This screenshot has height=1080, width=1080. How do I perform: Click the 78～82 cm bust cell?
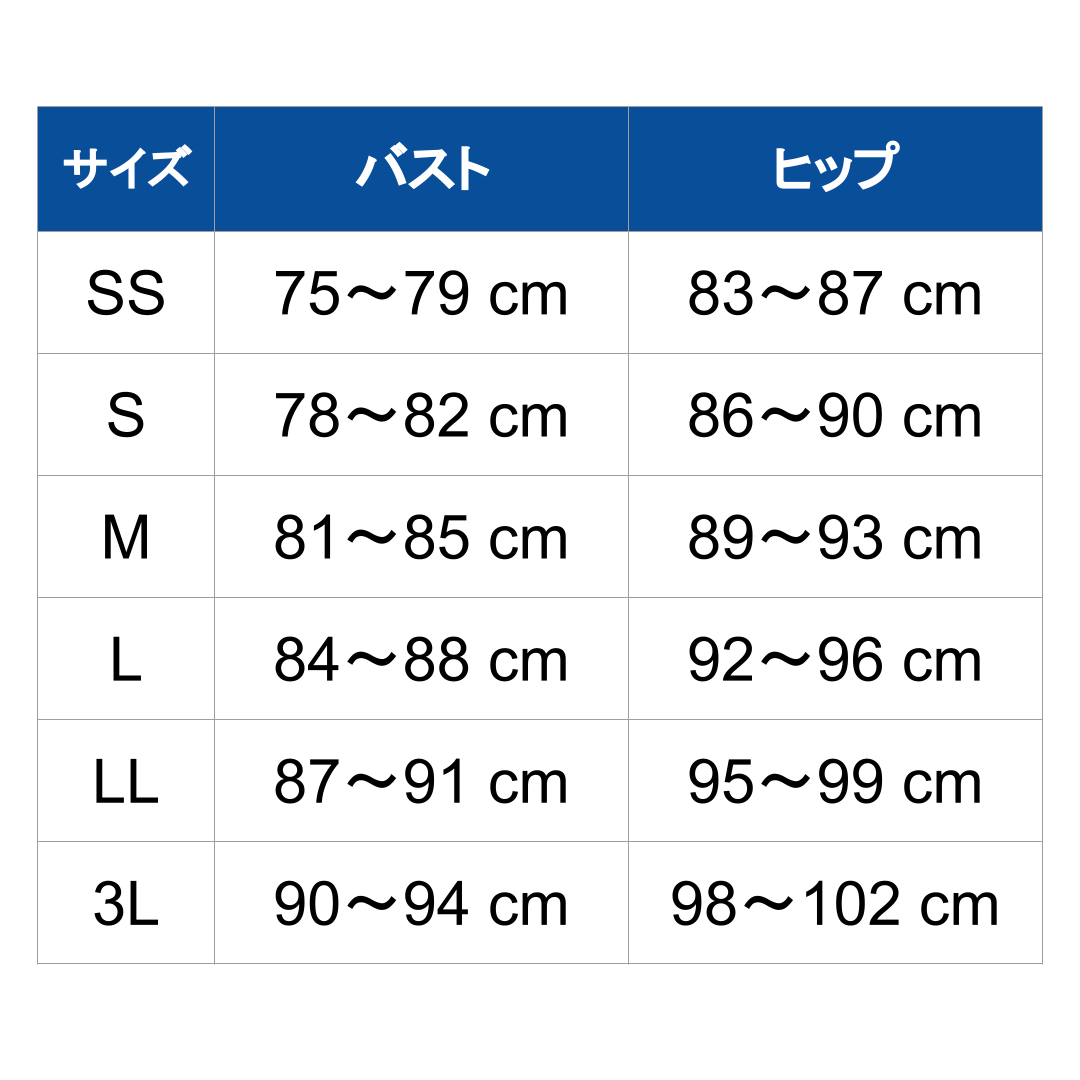[x=421, y=416]
